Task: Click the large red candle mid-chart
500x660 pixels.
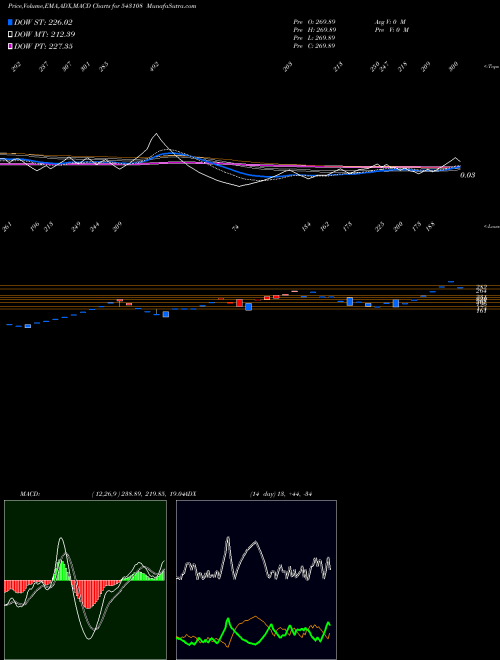Action: coord(239,303)
